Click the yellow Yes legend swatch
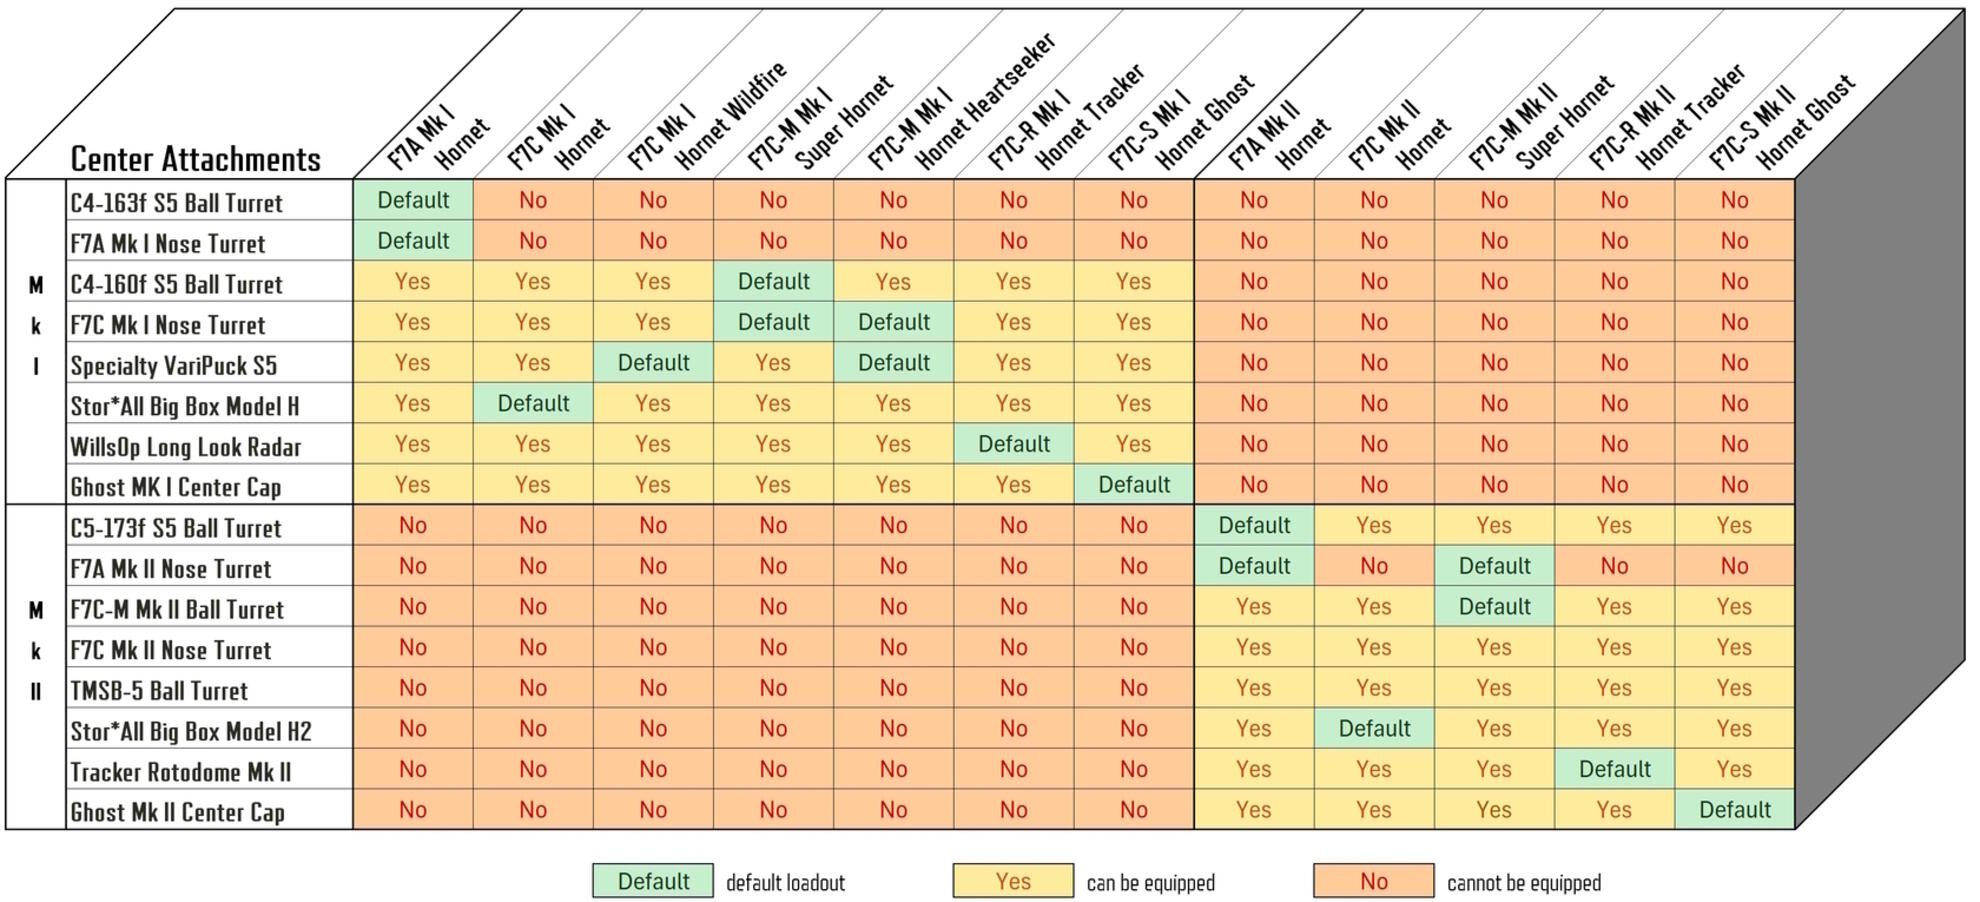Viewport: 1980px width, 902px height. pos(1012,881)
